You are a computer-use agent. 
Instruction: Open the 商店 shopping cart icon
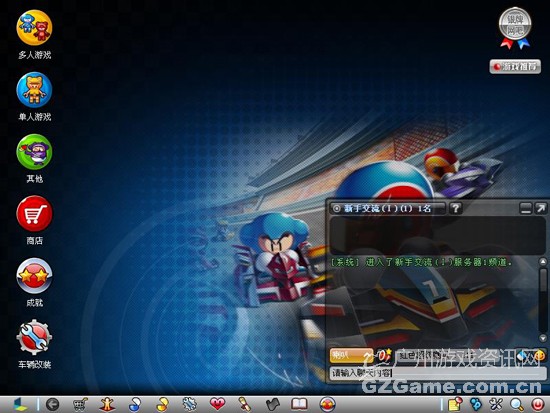click(x=34, y=214)
